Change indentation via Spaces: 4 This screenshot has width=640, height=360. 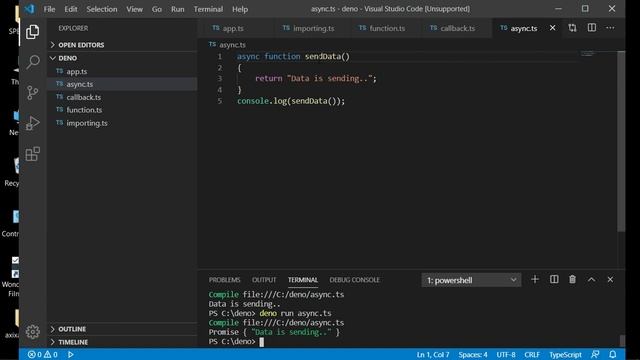tap(473, 354)
